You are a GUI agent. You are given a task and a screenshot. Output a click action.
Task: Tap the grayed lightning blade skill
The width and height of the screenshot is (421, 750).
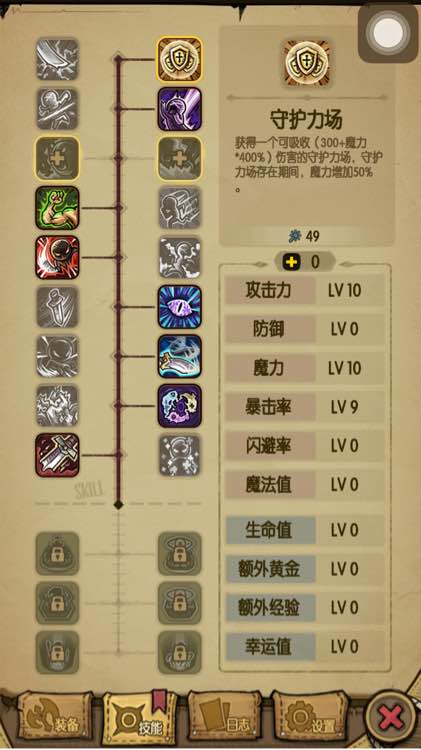(x=57, y=59)
